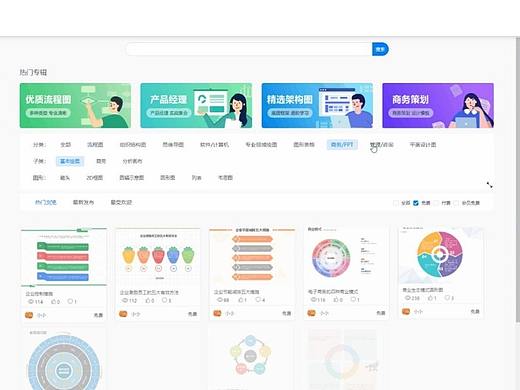Select 四格示意图 shape filter
The width and height of the screenshot is (520, 390).
point(132,178)
